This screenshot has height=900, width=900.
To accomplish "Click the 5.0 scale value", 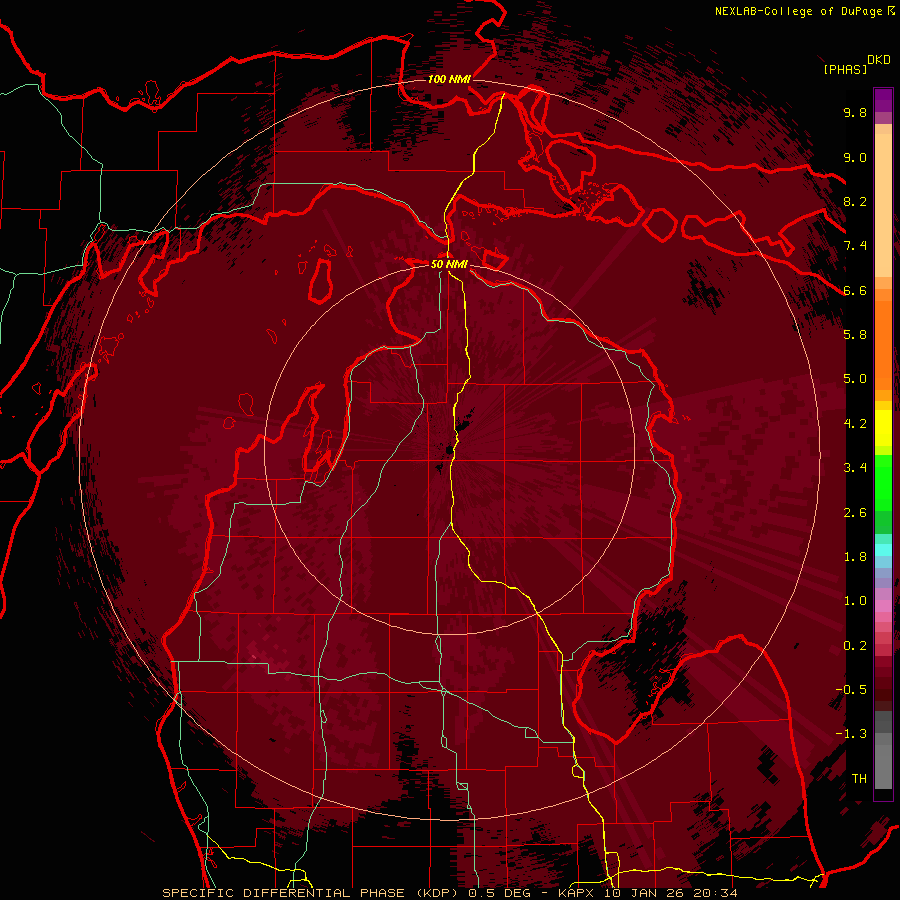I will (x=855, y=379).
